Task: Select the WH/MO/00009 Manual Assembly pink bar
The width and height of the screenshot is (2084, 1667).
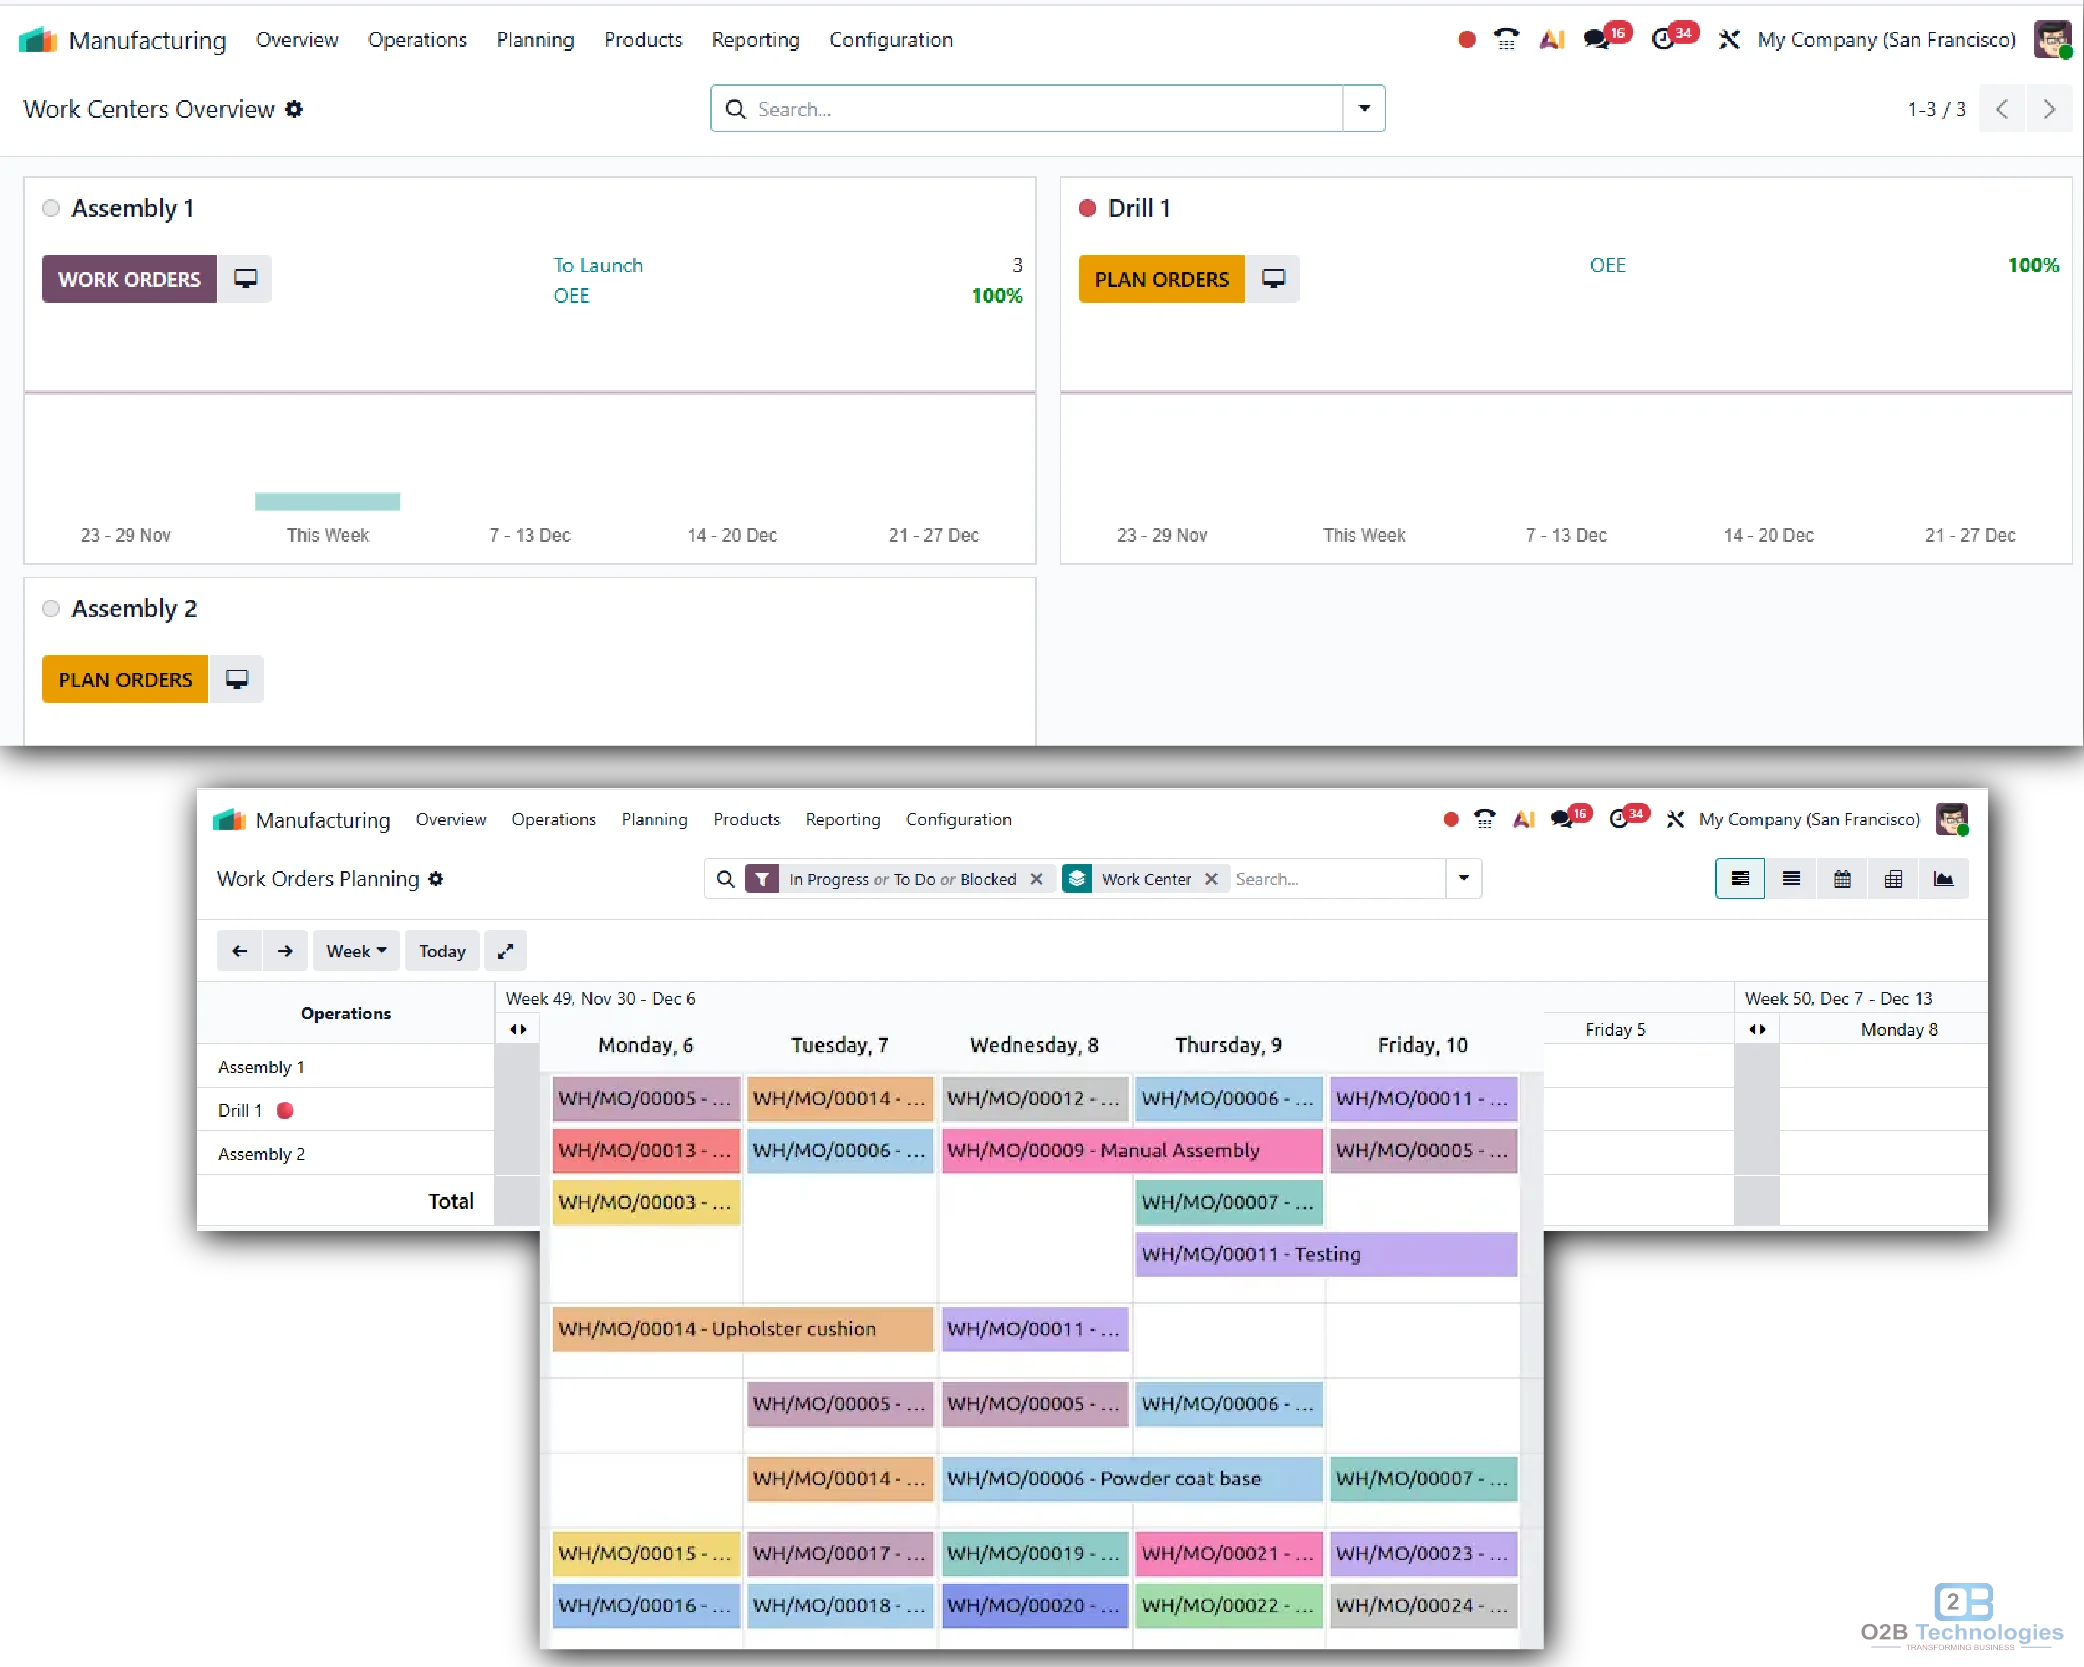Action: click(x=1130, y=1150)
